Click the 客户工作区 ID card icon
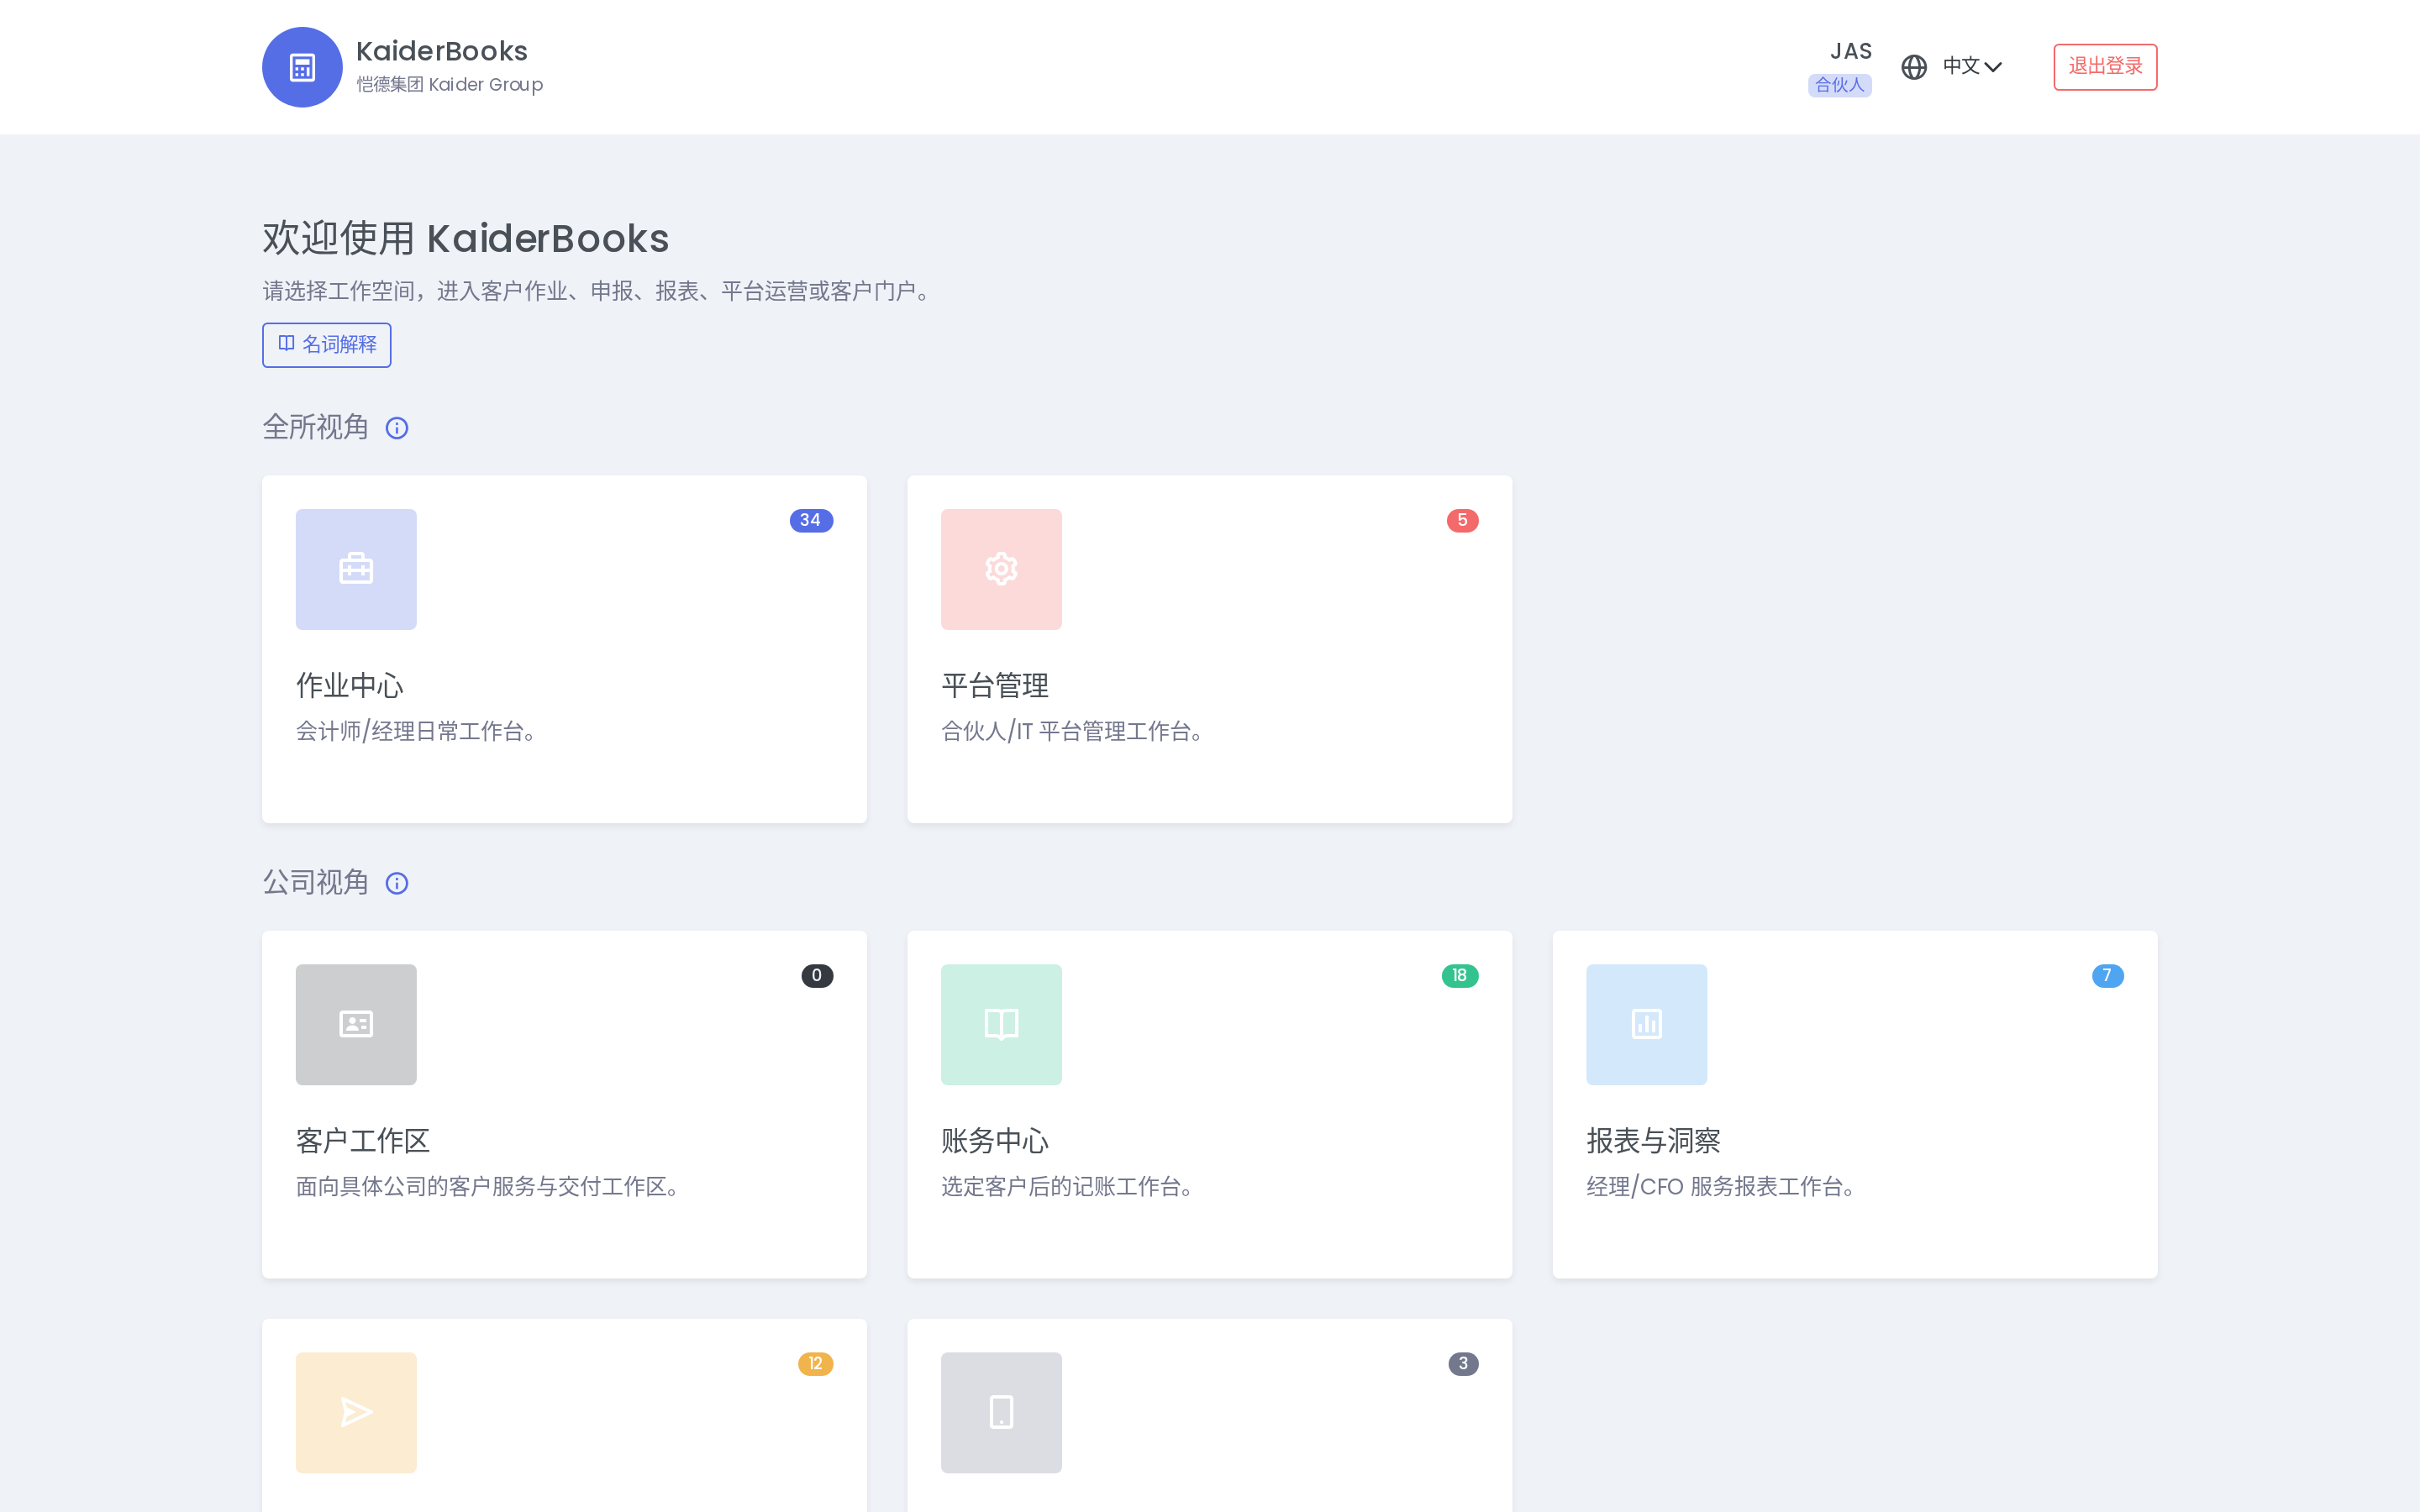The image size is (2420, 1512). [356, 1024]
